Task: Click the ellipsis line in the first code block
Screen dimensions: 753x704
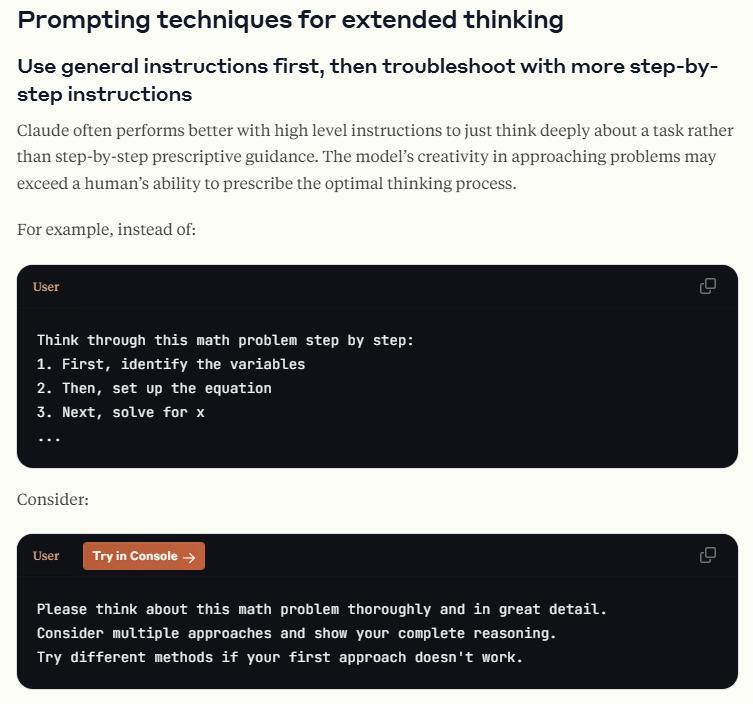Action: [49, 437]
